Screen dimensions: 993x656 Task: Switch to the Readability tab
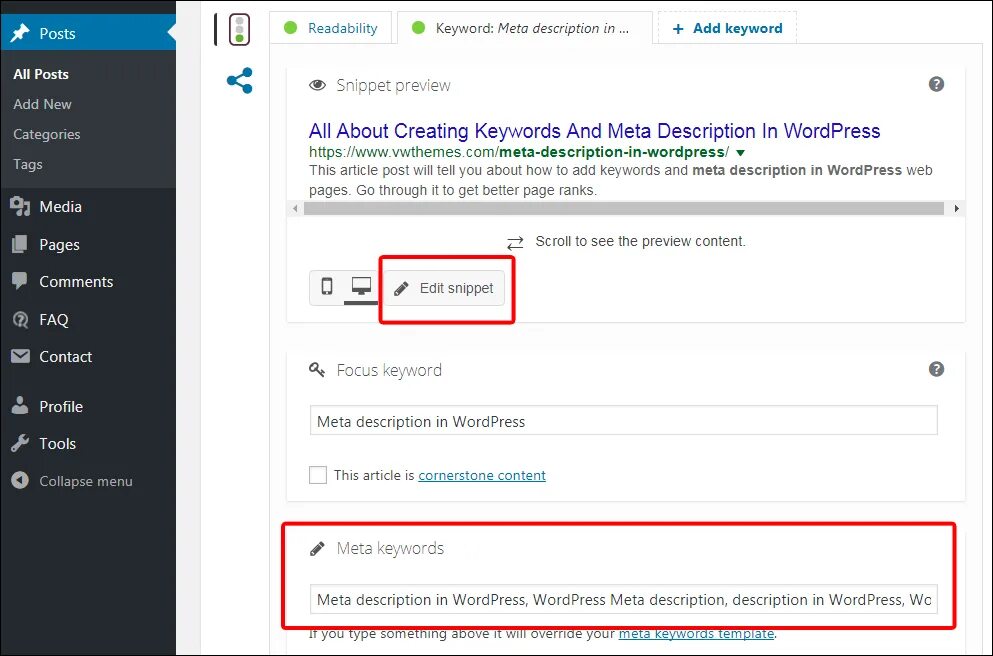331,28
